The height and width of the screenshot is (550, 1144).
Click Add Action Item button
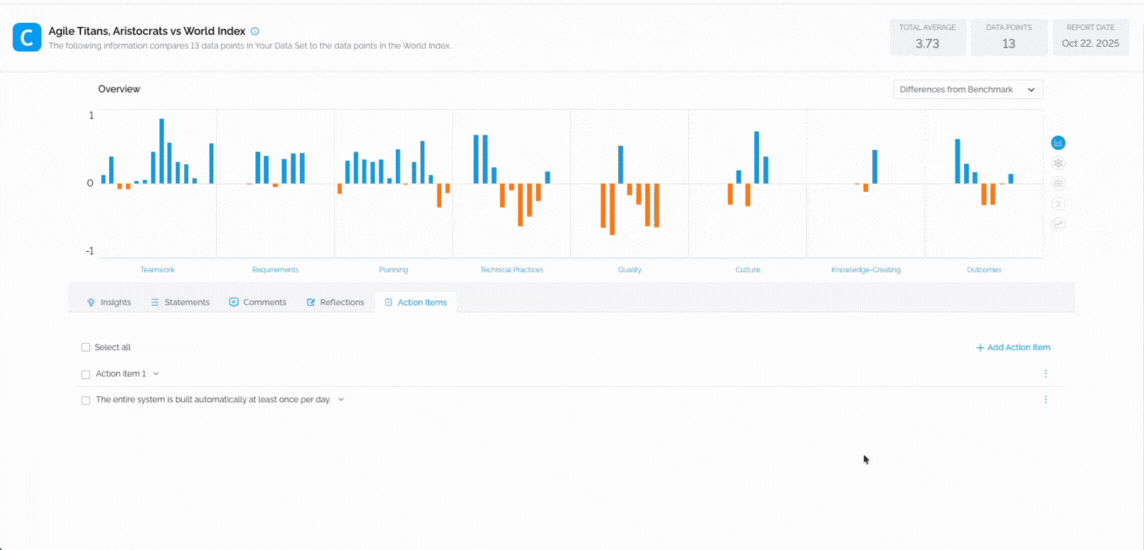coord(1013,348)
